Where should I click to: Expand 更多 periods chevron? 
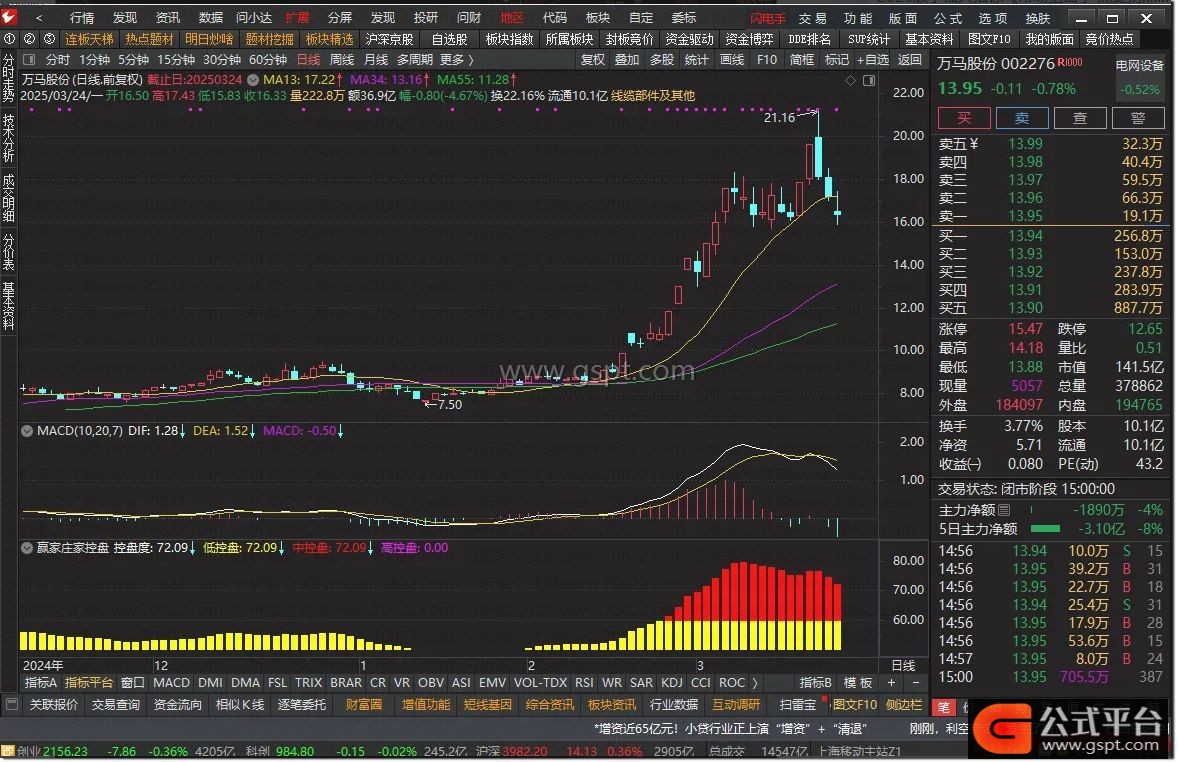[457, 59]
